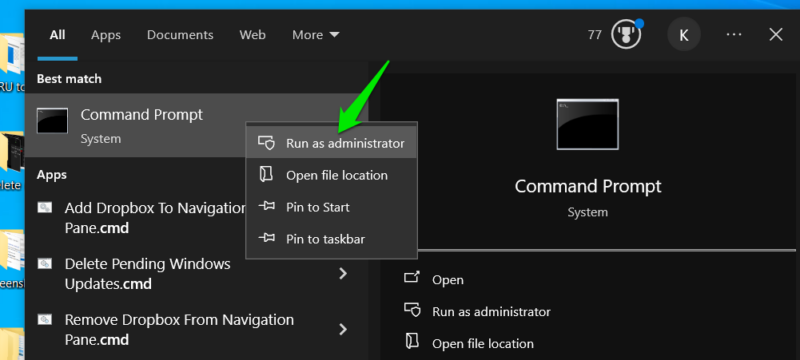Click the file location icon in preview pane

tap(412, 342)
